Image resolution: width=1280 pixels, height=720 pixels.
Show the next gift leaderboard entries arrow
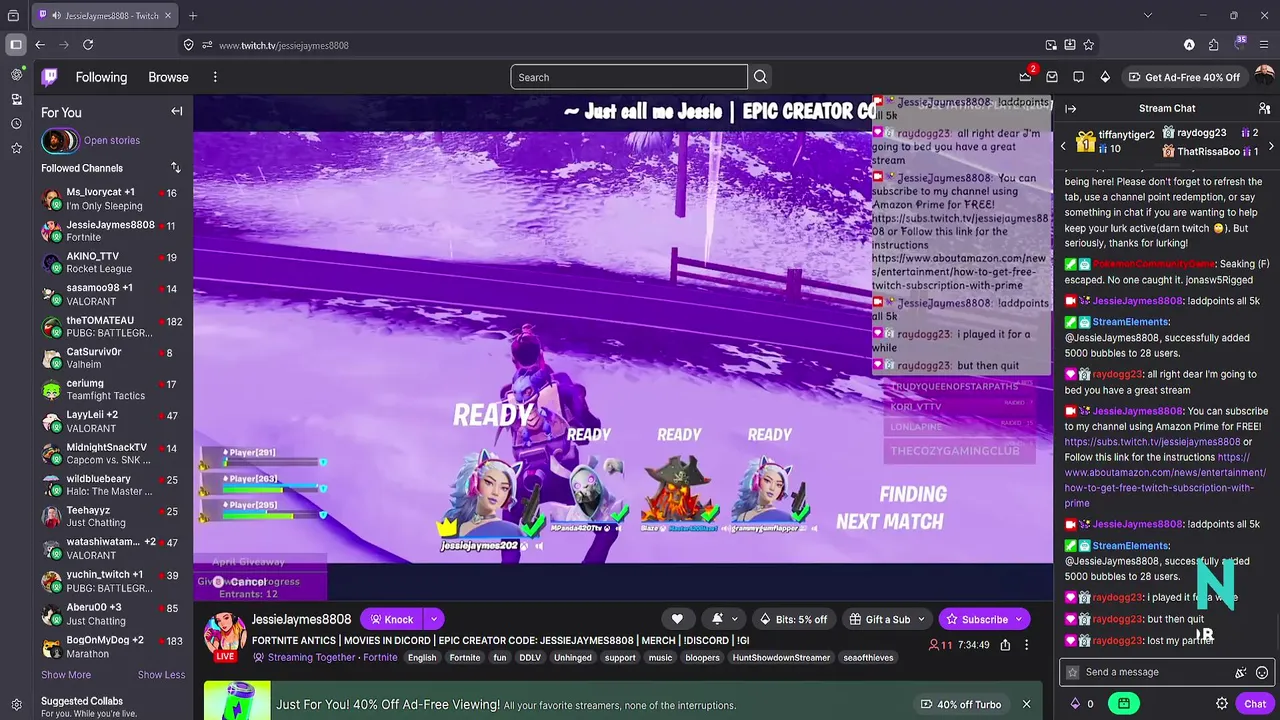(1271, 147)
